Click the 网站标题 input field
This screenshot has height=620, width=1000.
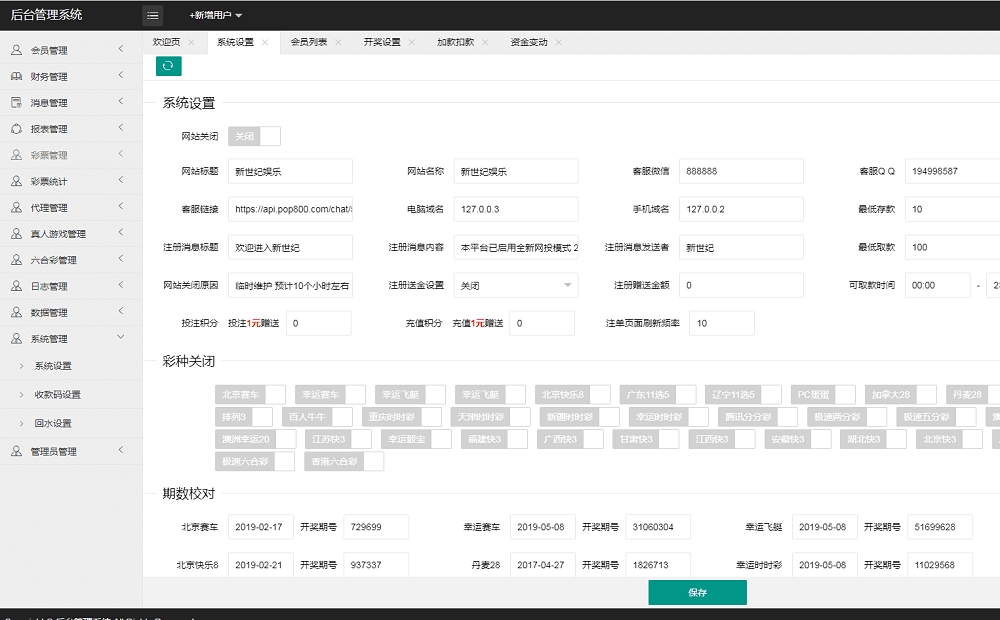coord(290,170)
